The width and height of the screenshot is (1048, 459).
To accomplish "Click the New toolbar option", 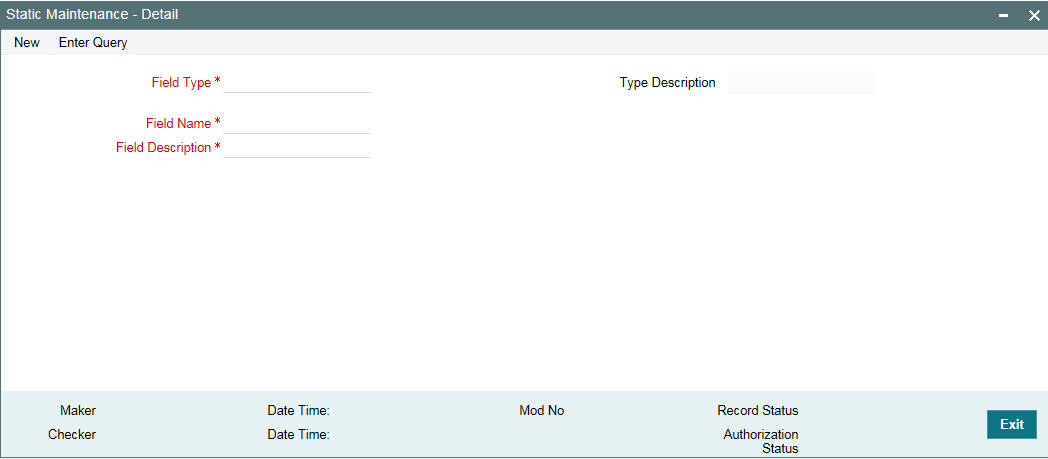I will (x=27, y=43).
